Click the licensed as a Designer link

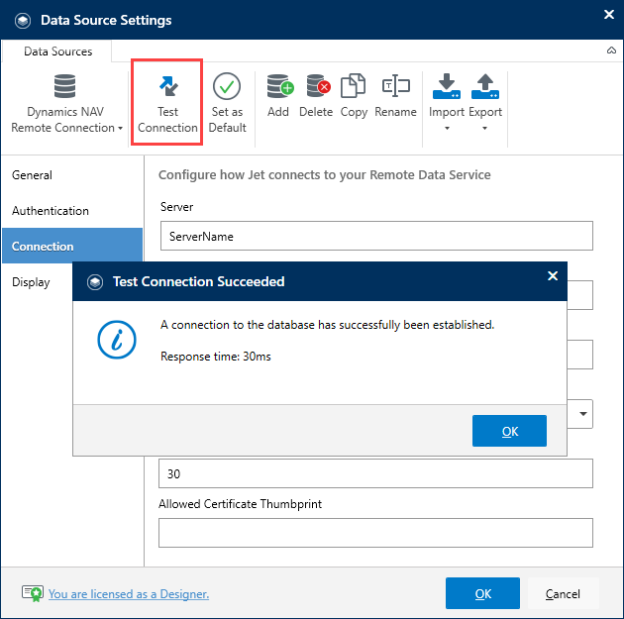click(129, 594)
